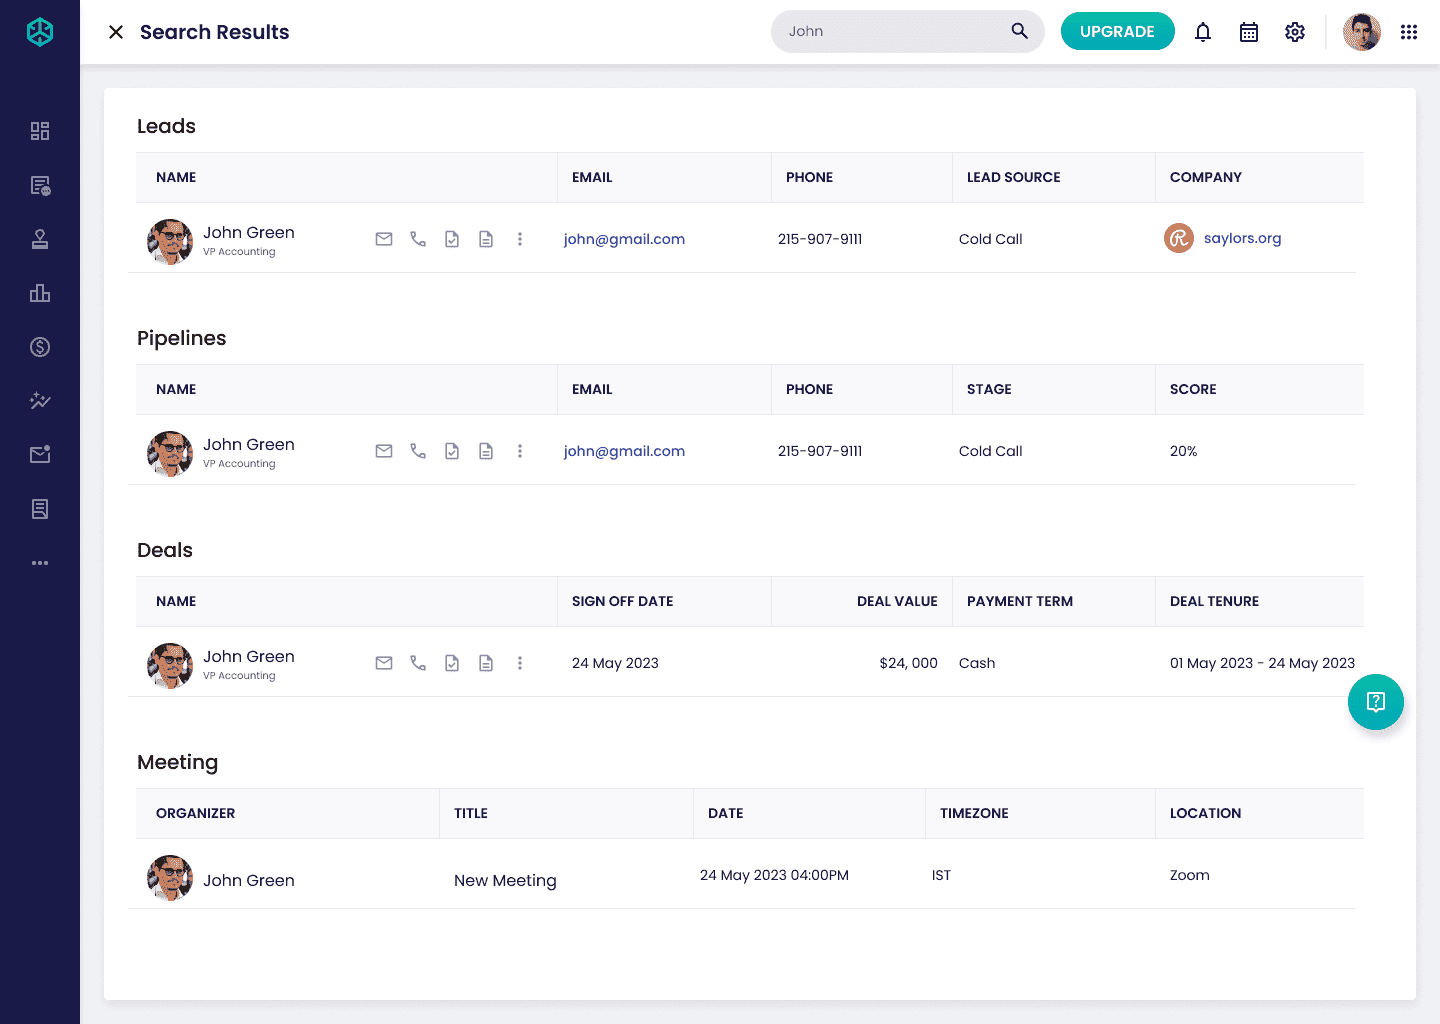Expand more options in Deals row
This screenshot has height=1024, width=1440.
pyautogui.click(x=520, y=663)
